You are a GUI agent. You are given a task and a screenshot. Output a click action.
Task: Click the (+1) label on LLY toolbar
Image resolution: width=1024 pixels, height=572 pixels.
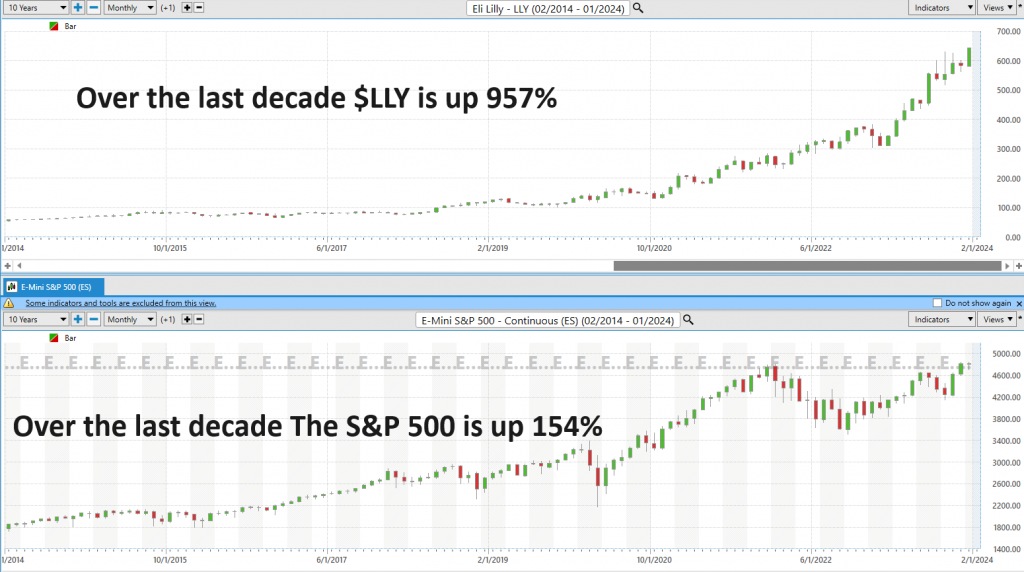pyautogui.click(x=168, y=8)
